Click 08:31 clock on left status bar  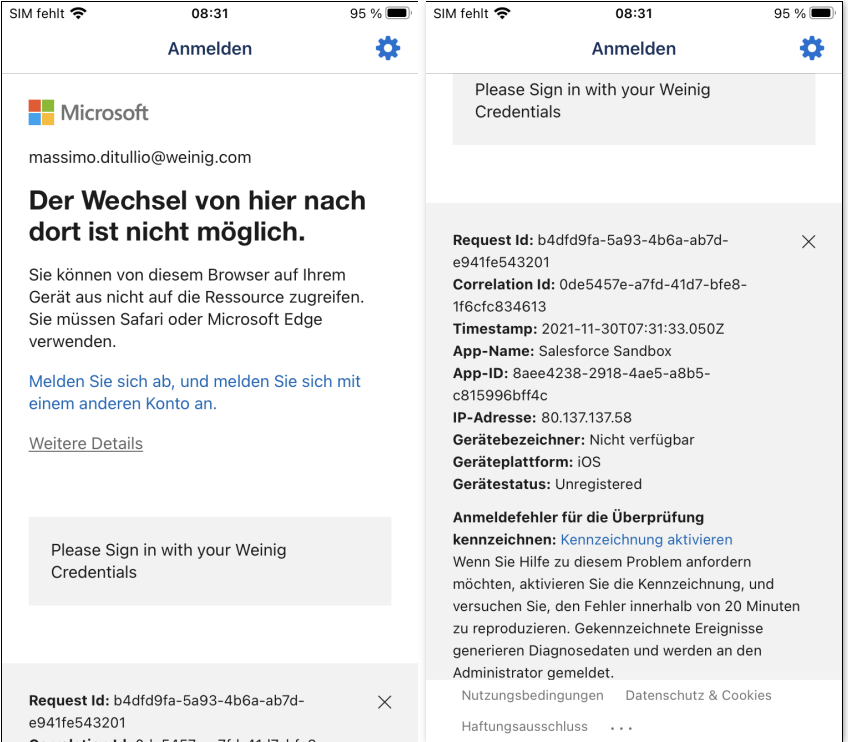(210, 14)
